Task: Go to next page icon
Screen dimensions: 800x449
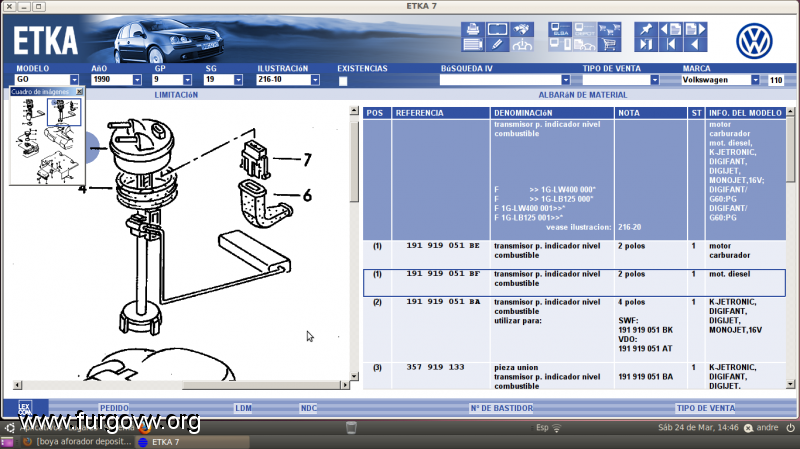Action: click(695, 29)
